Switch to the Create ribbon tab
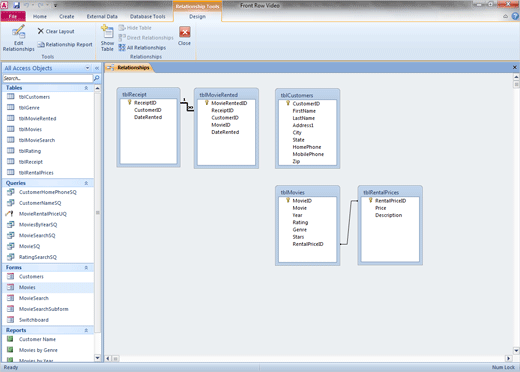The width and height of the screenshot is (520, 372). click(67, 16)
